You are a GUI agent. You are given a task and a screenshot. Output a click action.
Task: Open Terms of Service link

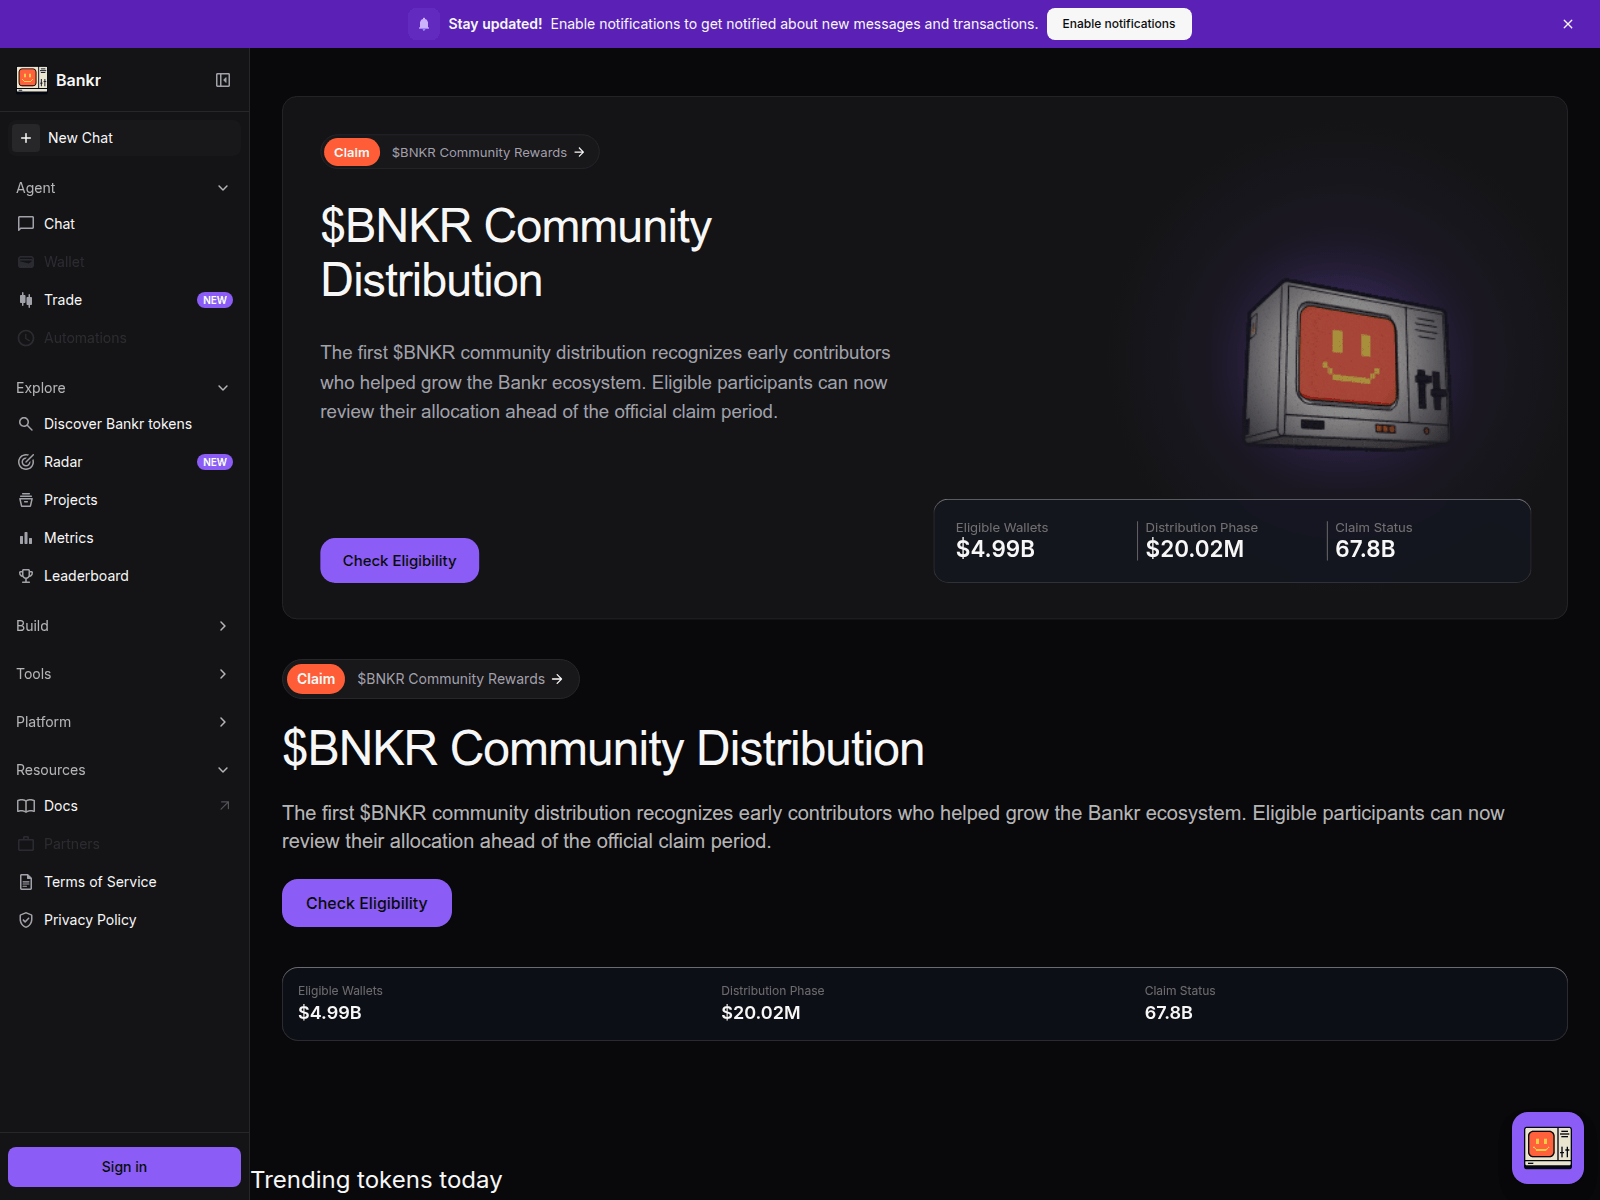(x=124, y=882)
